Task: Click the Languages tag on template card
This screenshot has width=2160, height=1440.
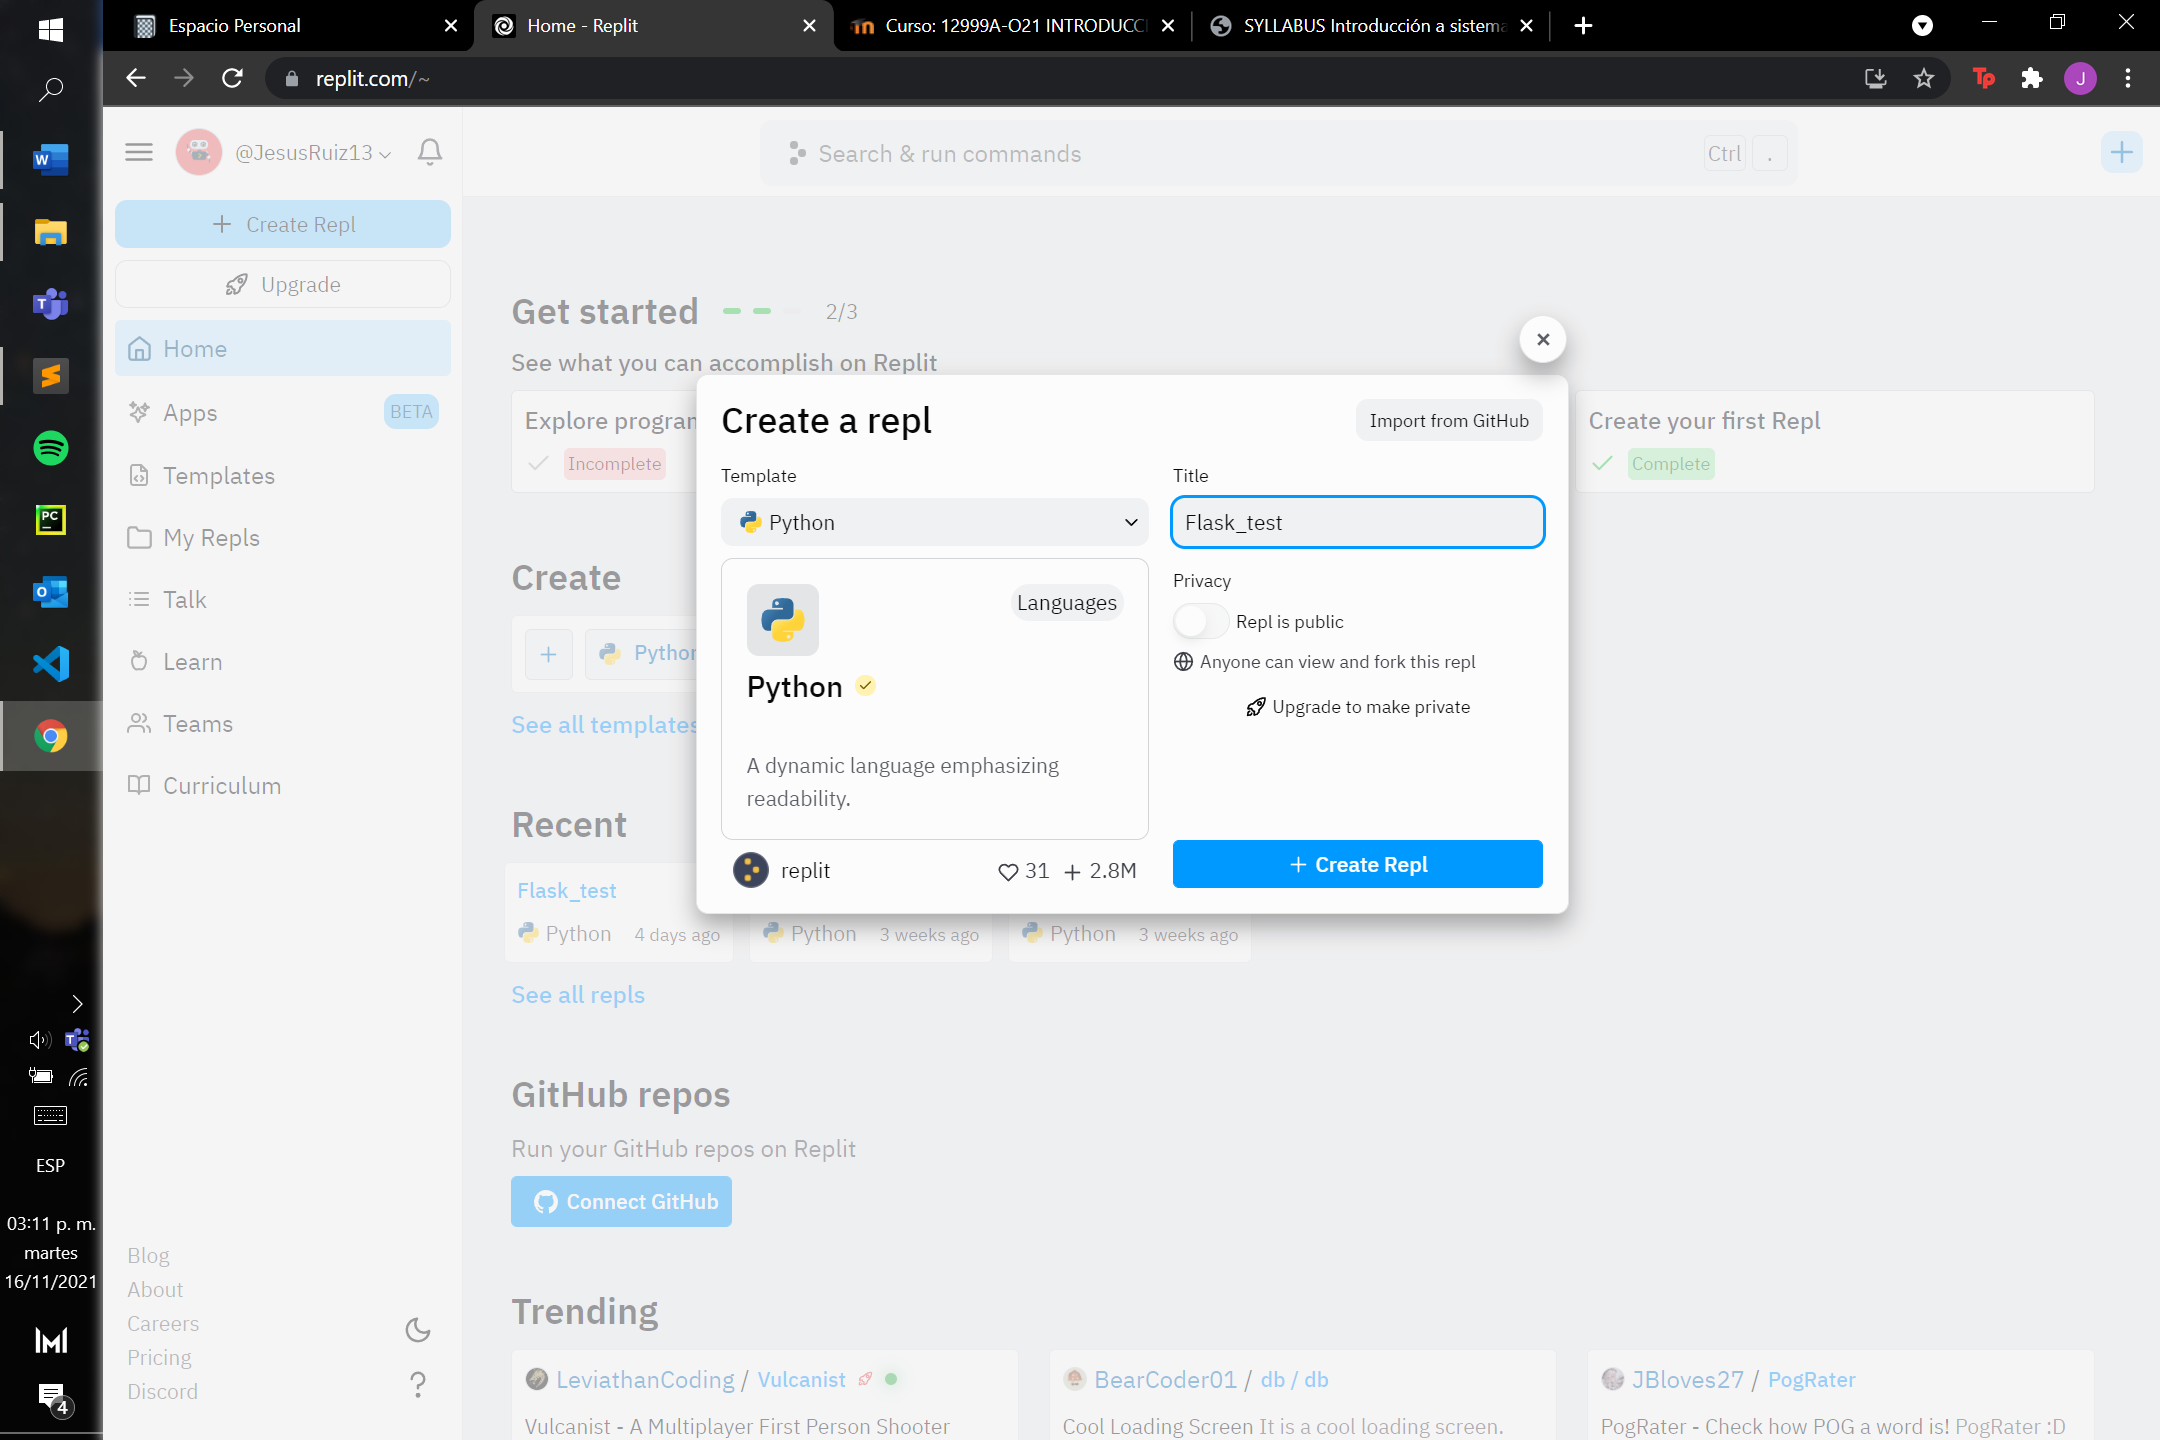Action: click(1066, 603)
